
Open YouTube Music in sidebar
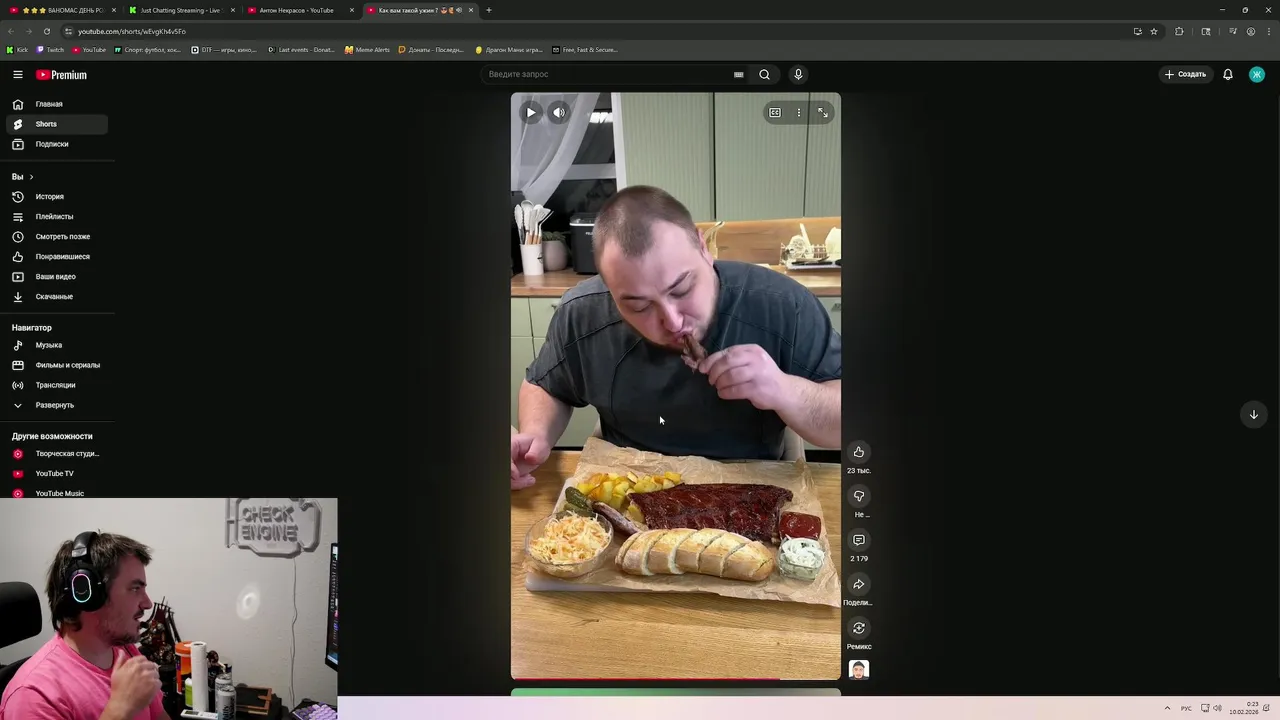click(56, 493)
